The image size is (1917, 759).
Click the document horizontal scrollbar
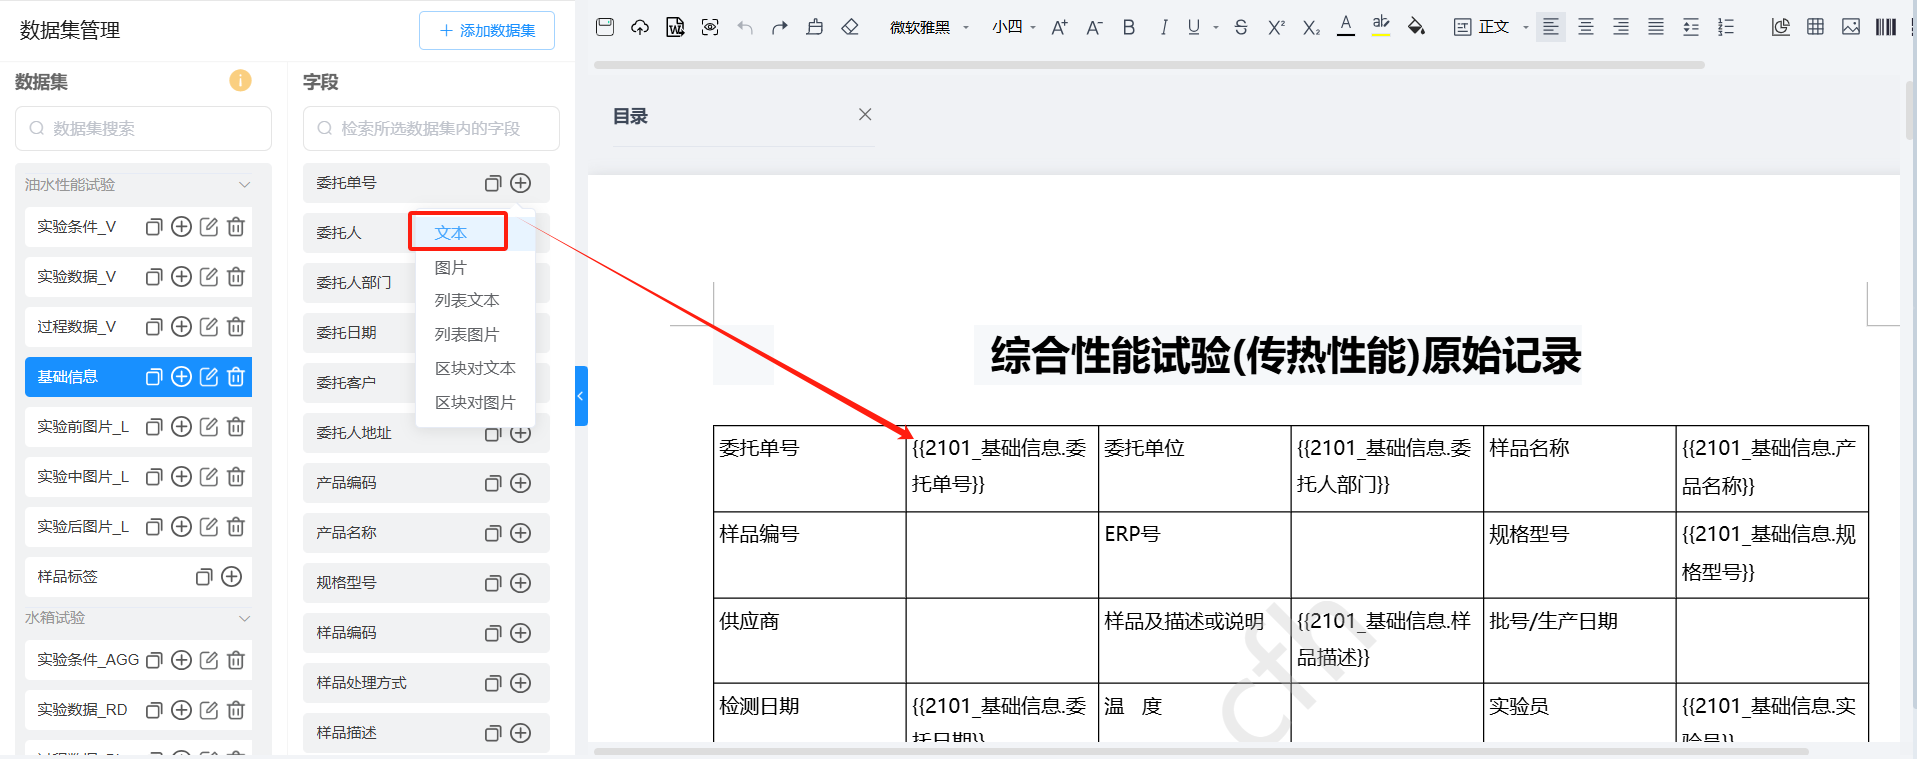tap(1200, 751)
